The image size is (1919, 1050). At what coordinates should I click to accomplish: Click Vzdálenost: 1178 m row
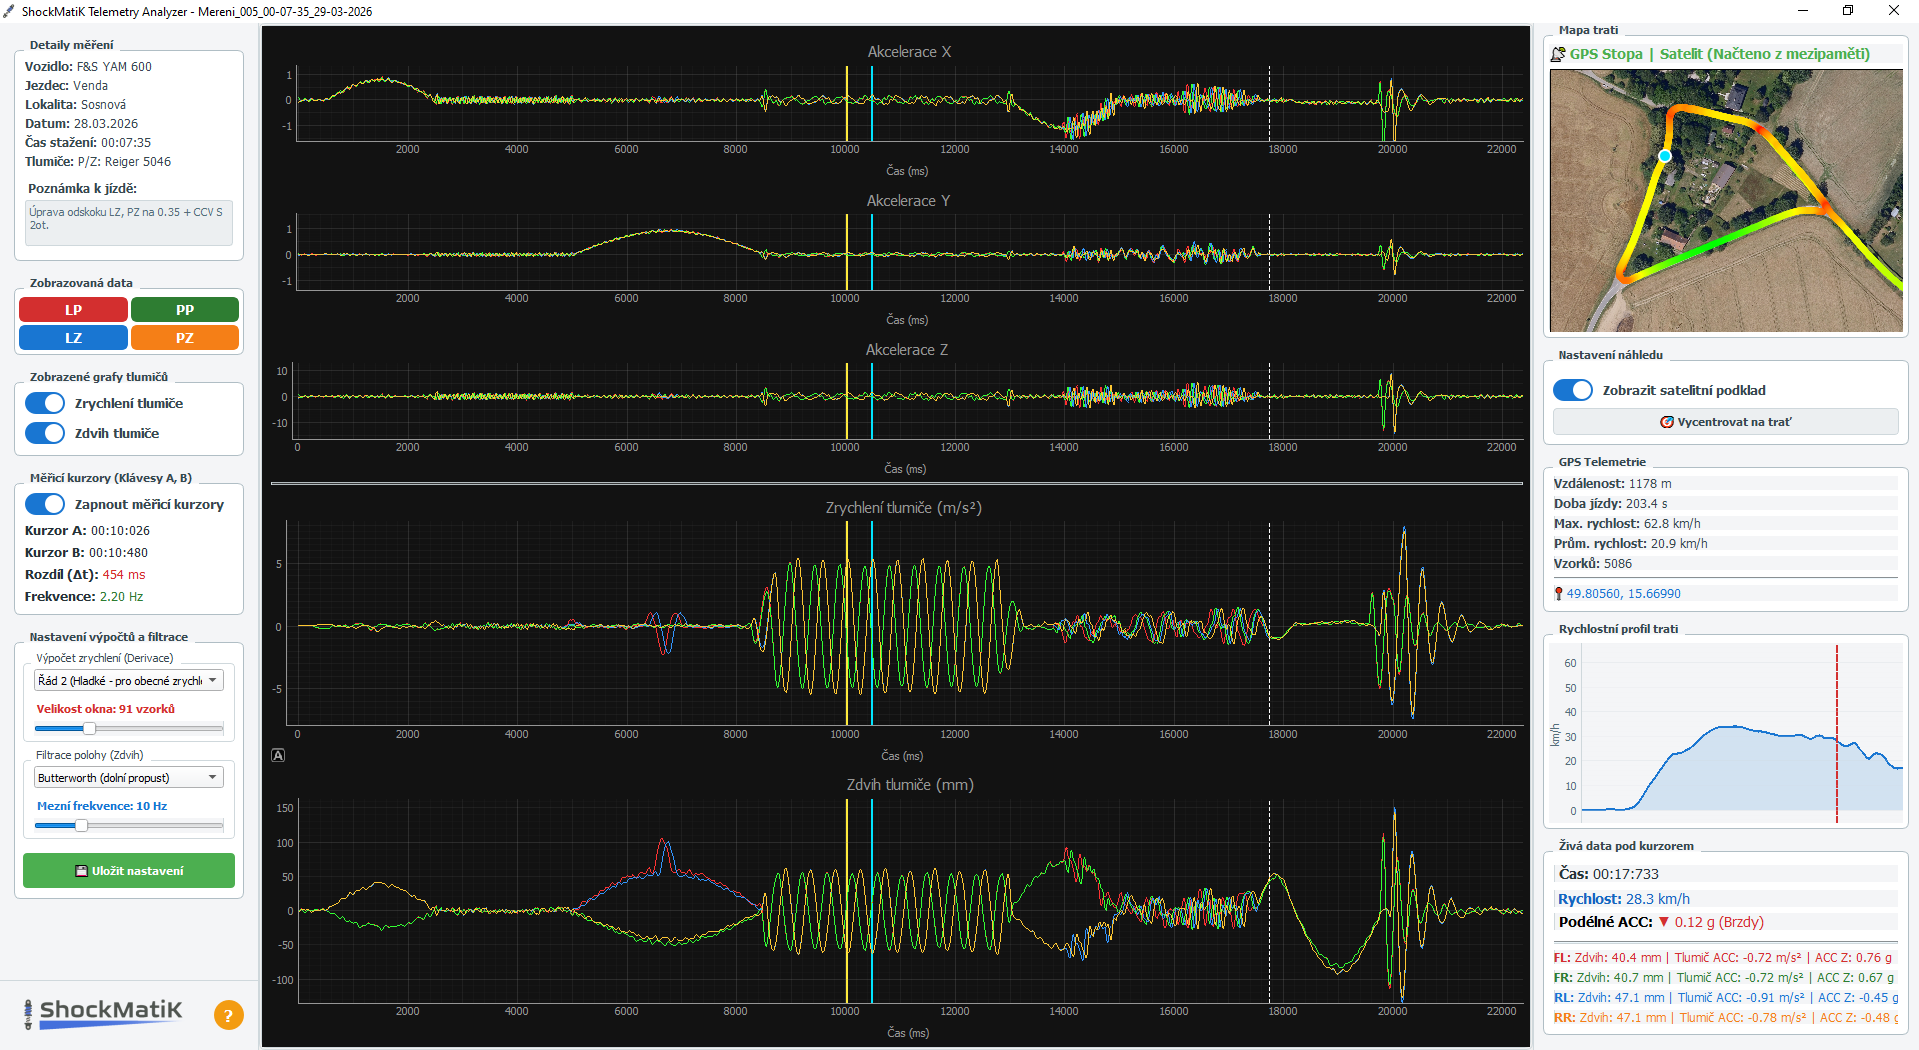click(x=1725, y=483)
